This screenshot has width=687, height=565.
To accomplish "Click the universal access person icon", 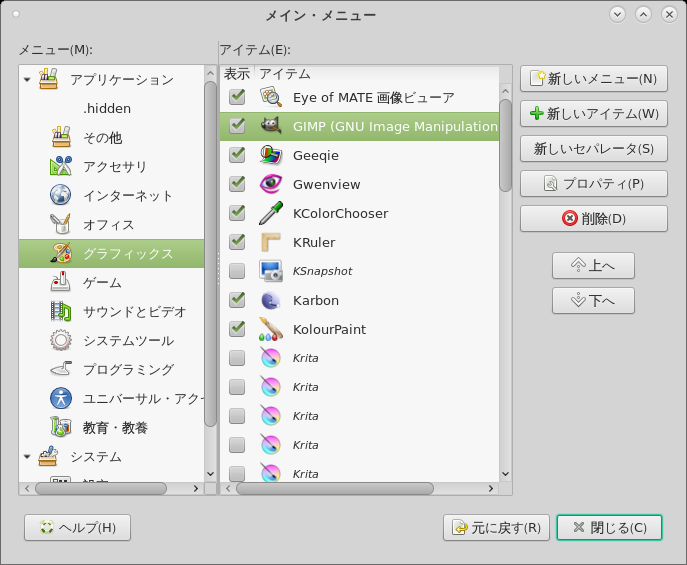I will point(61,398).
